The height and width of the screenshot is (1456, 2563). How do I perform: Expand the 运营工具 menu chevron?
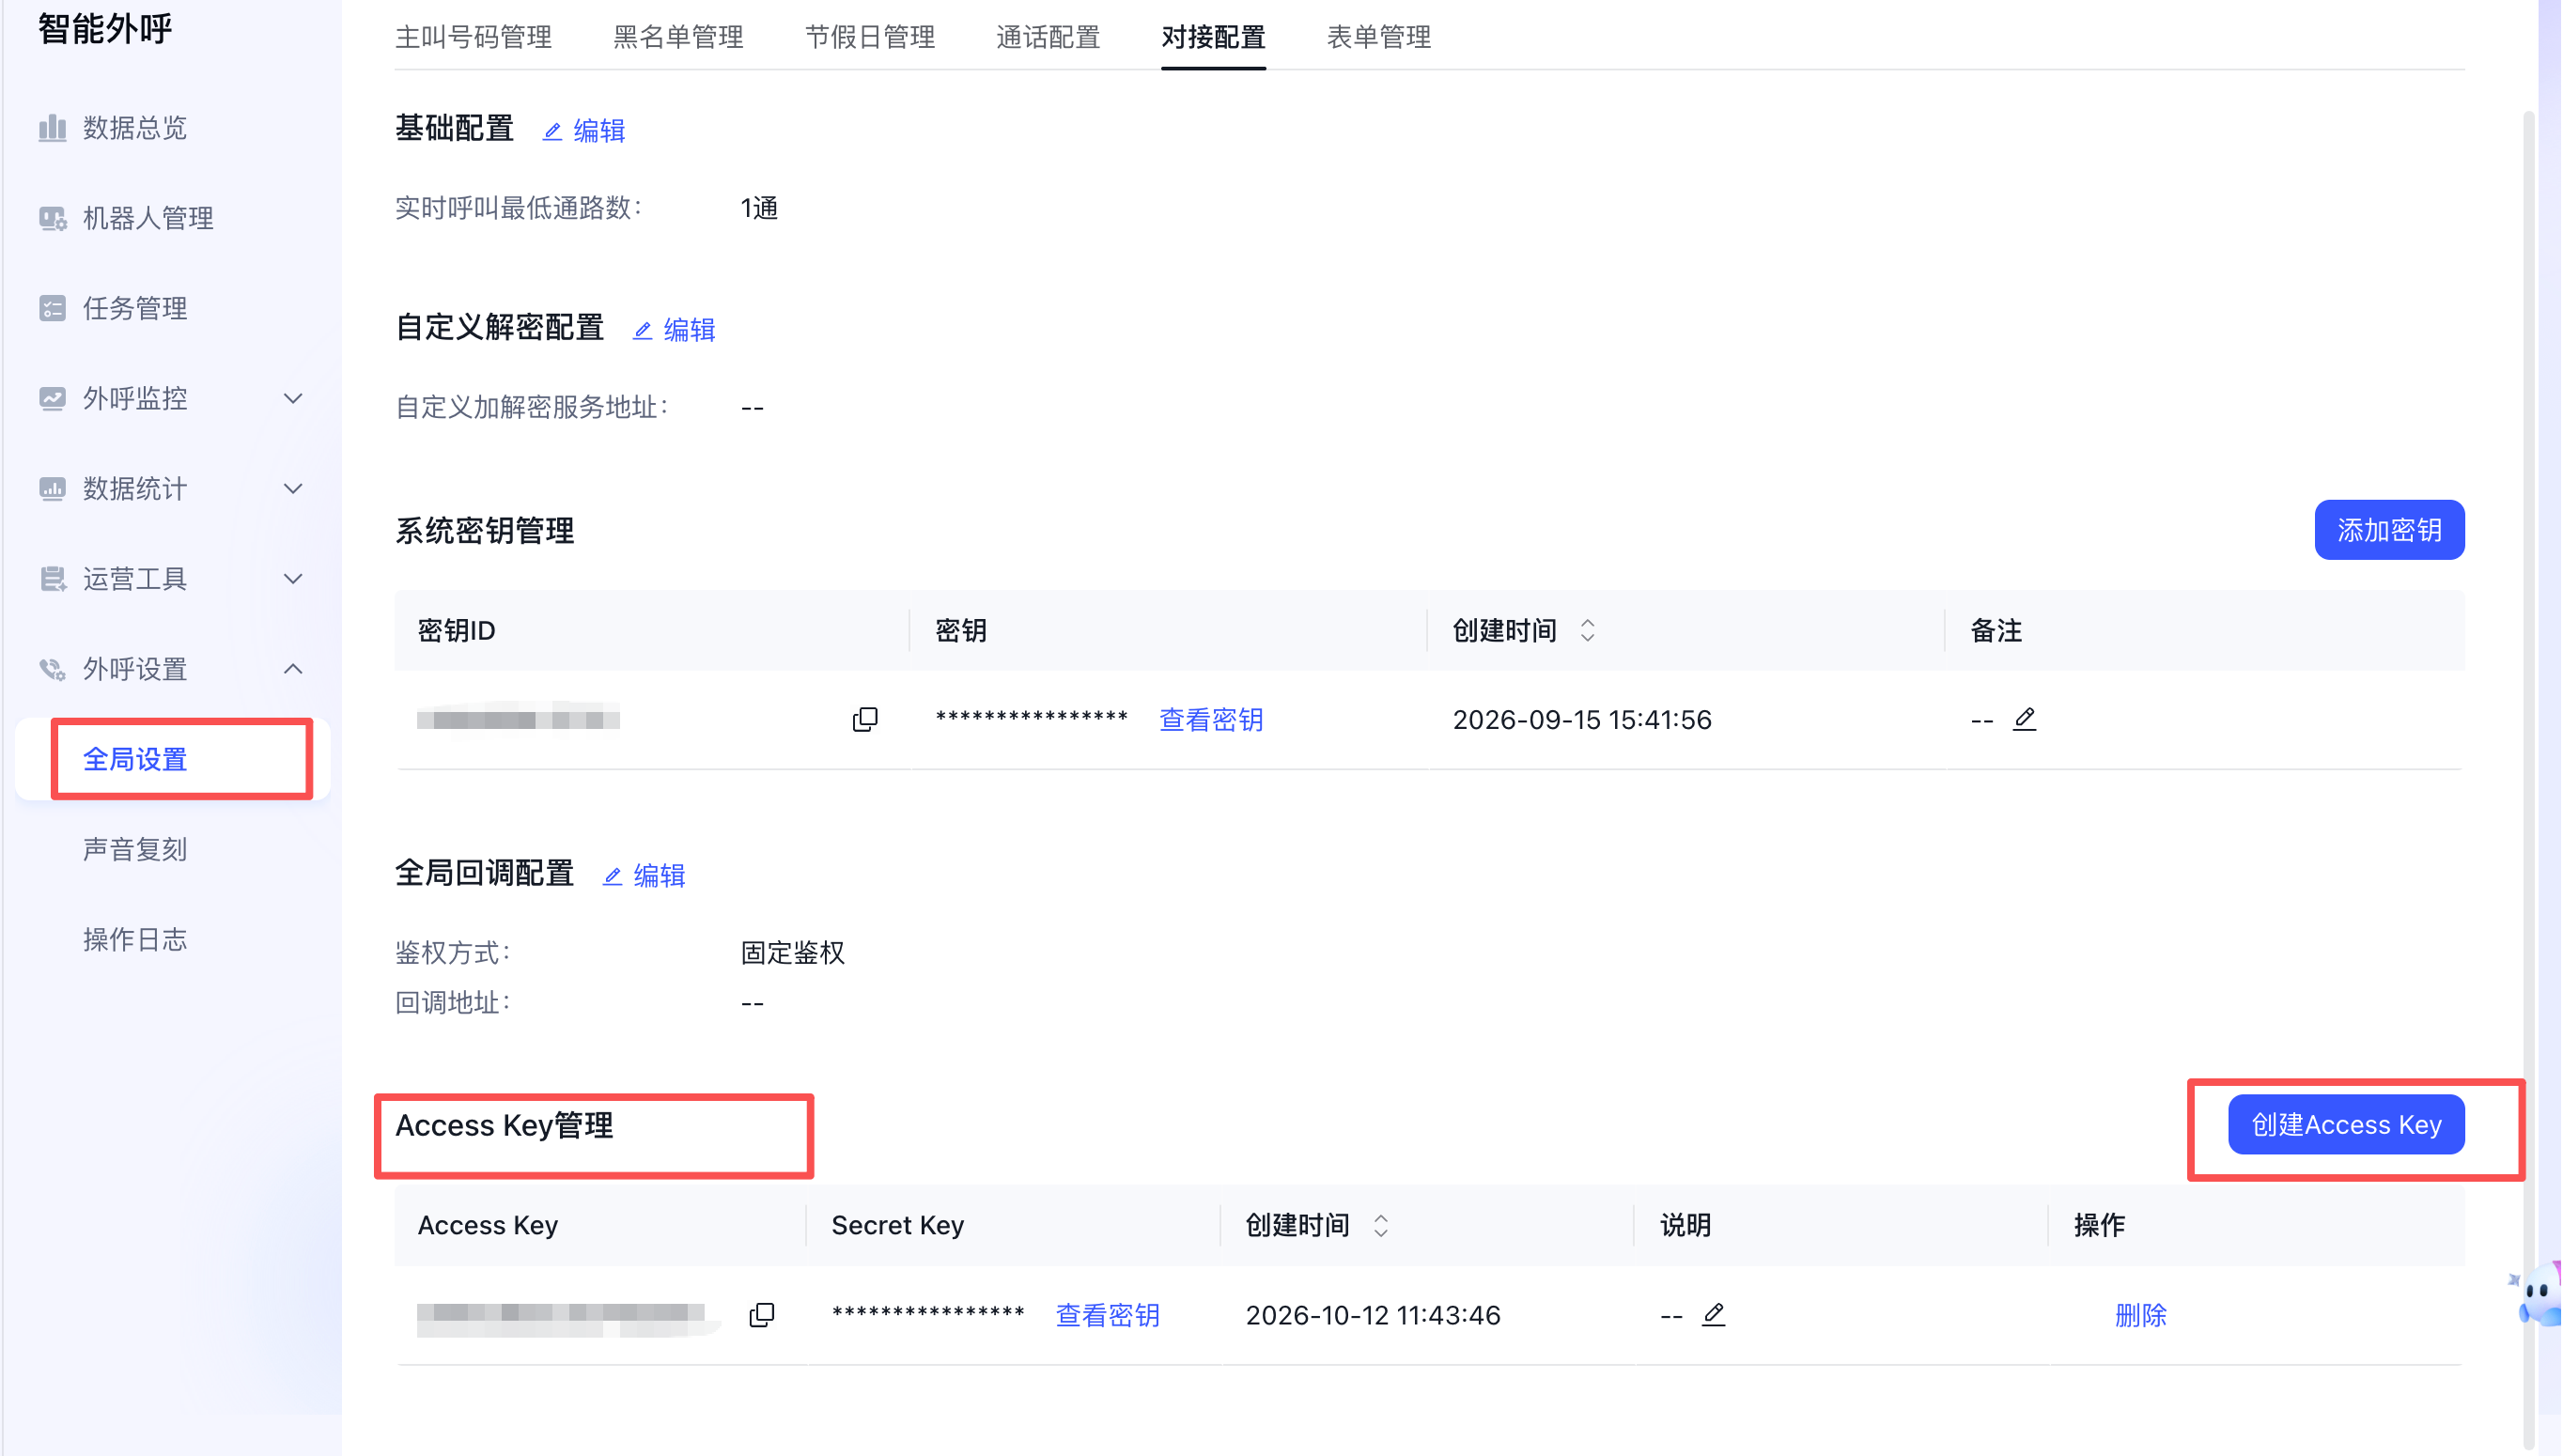coord(293,578)
